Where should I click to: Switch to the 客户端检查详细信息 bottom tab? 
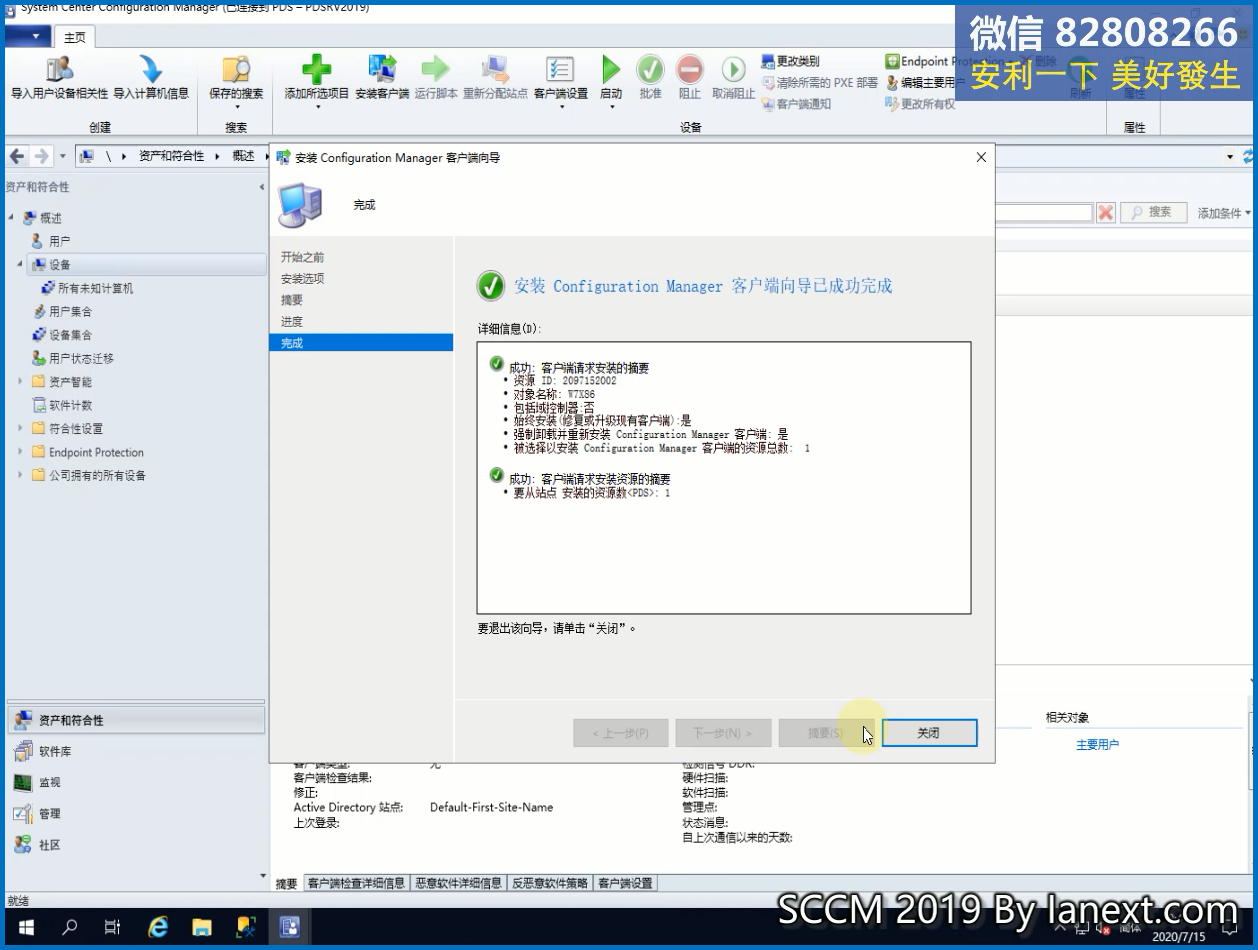click(x=356, y=883)
